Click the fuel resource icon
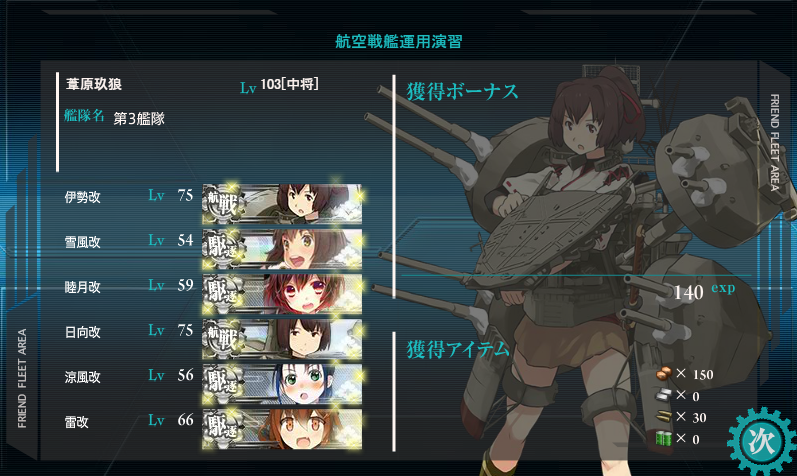The image size is (797, 476). [x=664, y=374]
